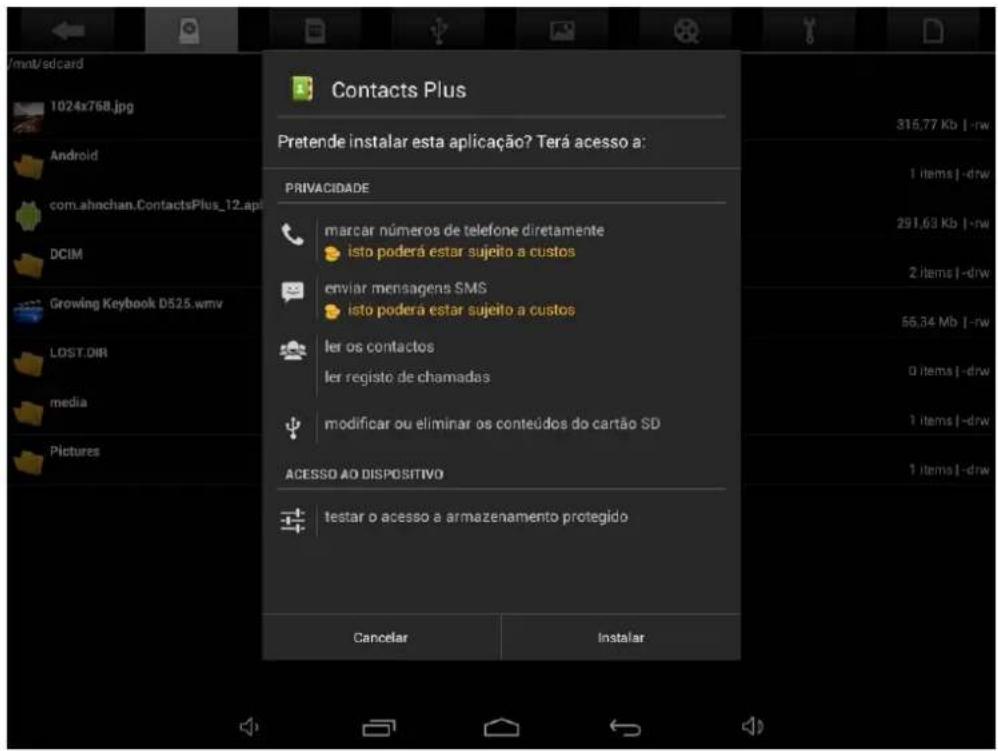Tap the Contacts Plus app icon
The image size is (998, 751).
pyautogui.click(x=302, y=89)
